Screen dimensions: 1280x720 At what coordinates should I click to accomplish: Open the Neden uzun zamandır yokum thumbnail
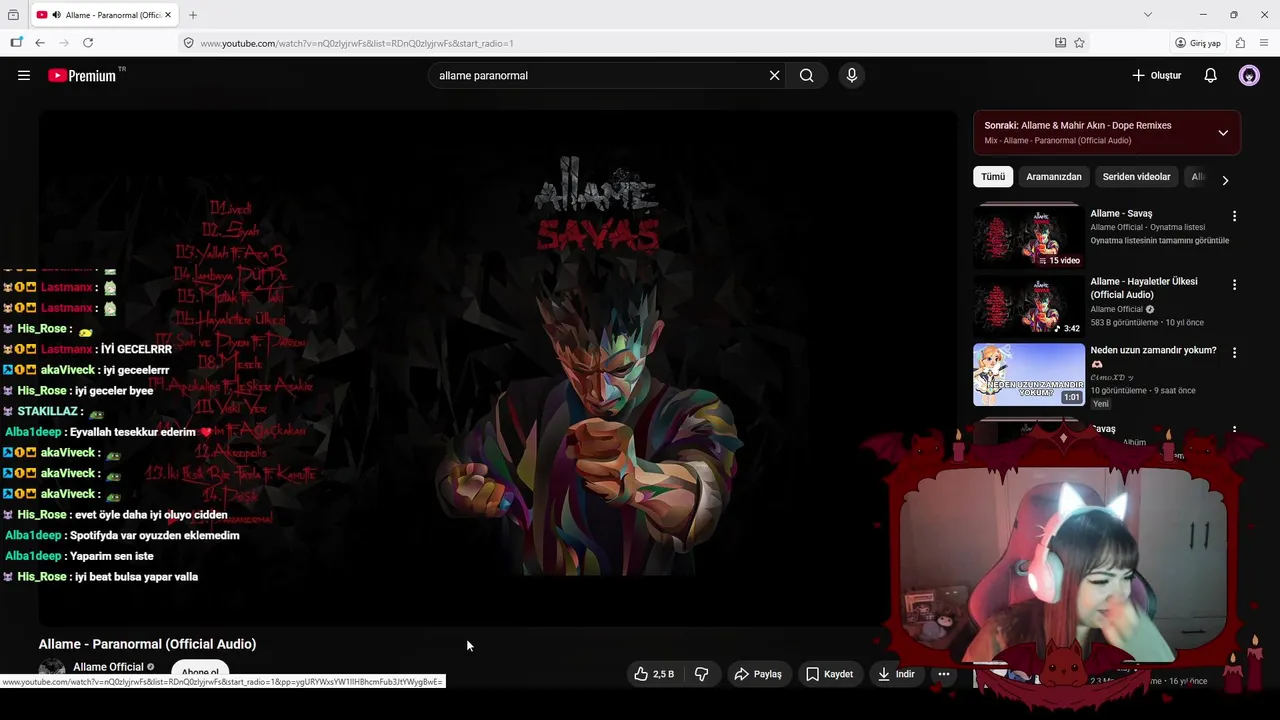[x=1029, y=375]
